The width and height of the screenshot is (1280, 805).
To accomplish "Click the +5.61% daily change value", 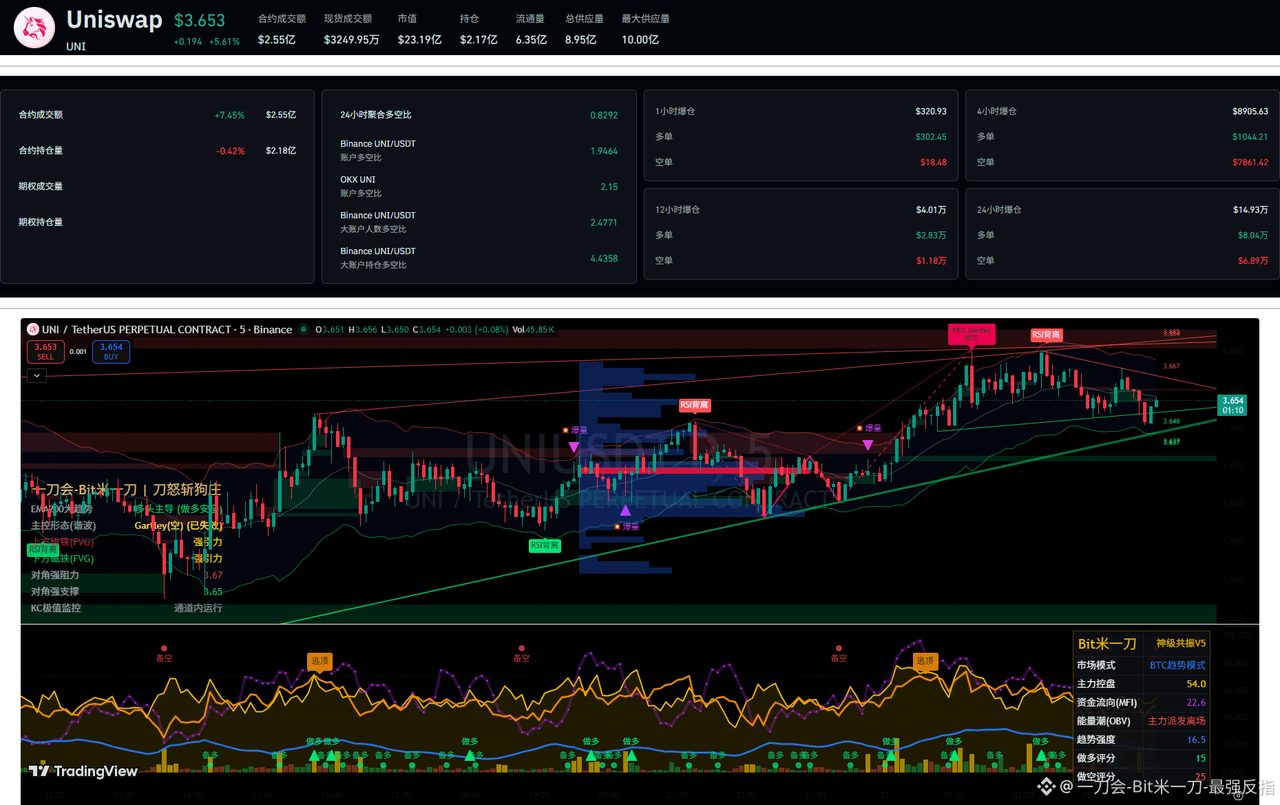I will [225, 42].
